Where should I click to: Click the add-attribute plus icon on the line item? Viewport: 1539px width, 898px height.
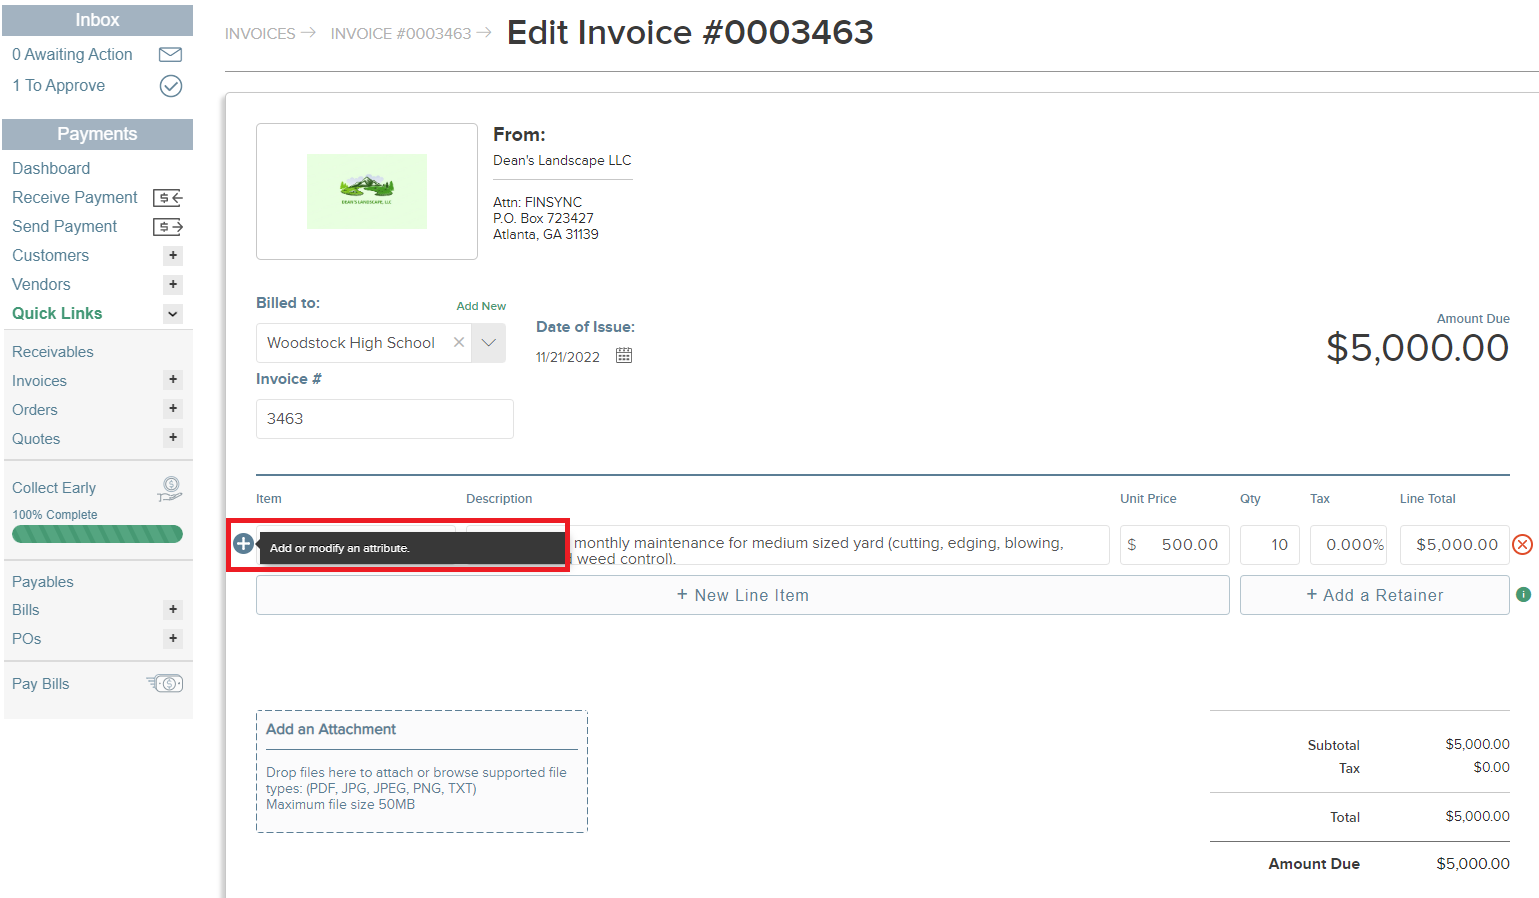[x=243, y=543]
